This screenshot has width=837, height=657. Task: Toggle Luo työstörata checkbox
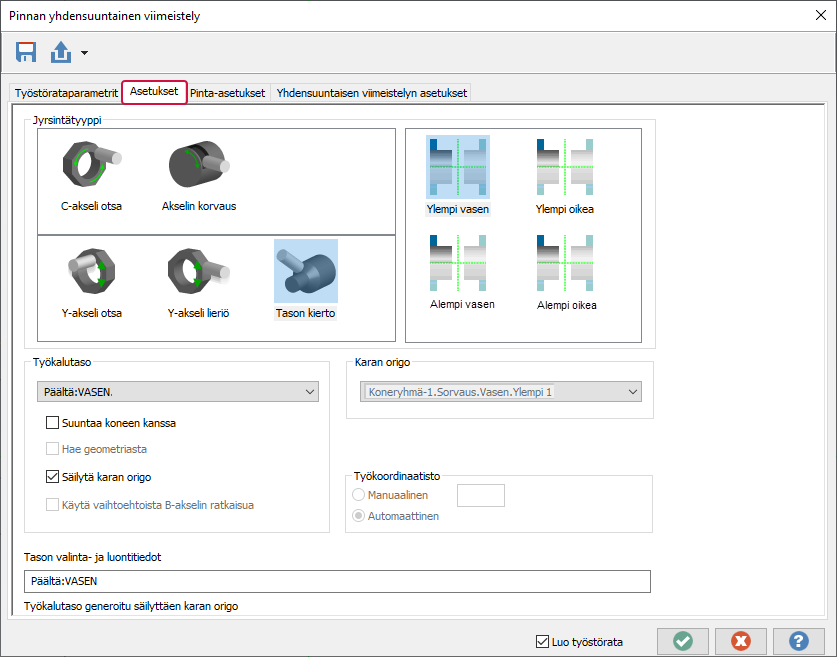(x=543, y=642)
